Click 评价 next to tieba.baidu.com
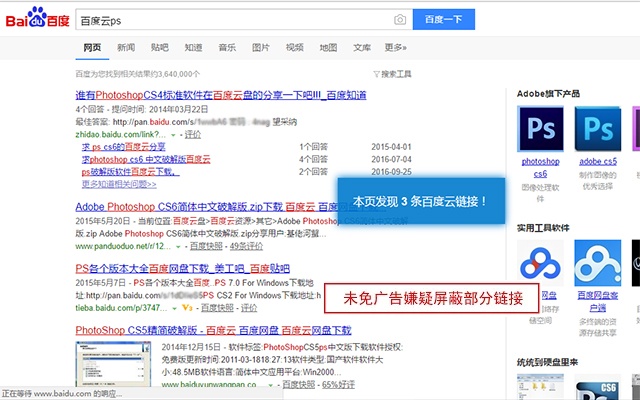 (x=249, y=308)
